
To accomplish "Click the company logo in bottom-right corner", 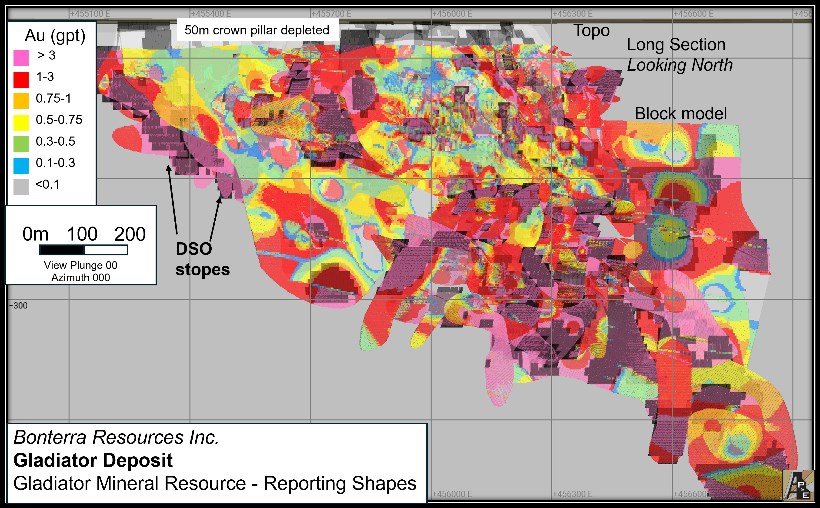I will [x=797, y=483].
